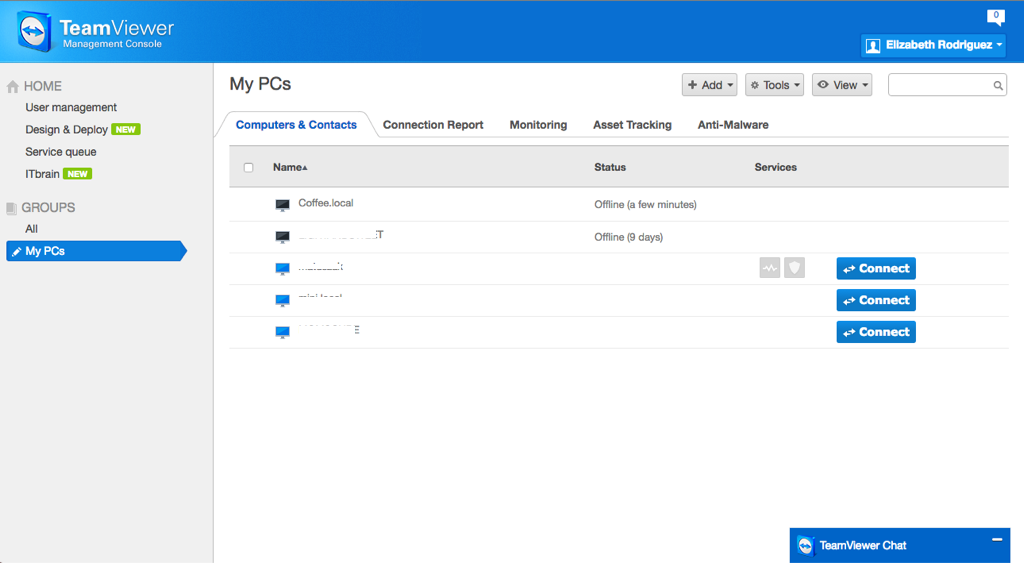Select the My PCs group

[96, 251]
